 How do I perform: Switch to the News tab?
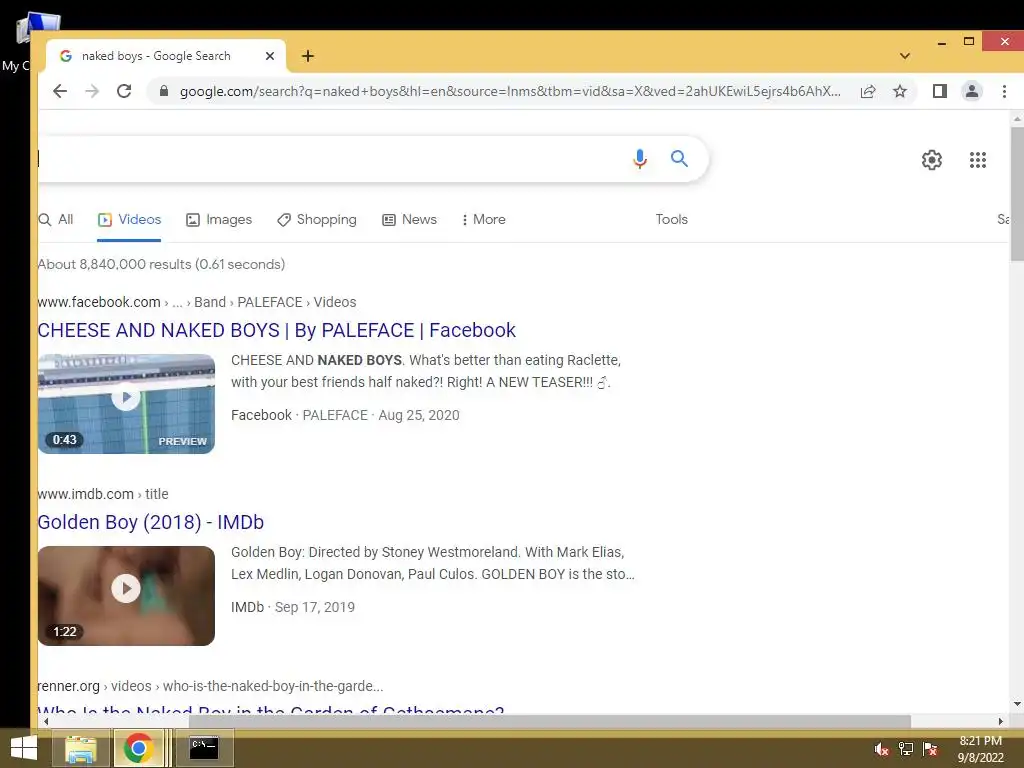pos(409,219)
